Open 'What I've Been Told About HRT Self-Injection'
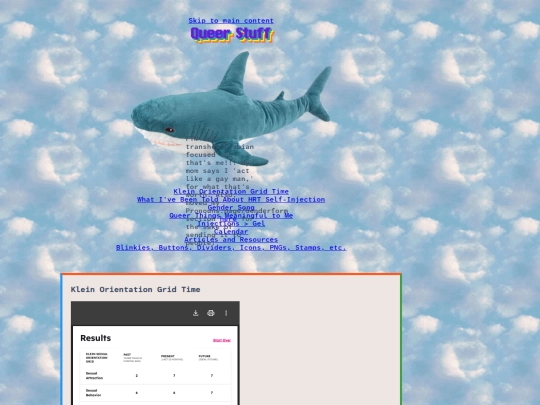The image size is (540, 405). 231,199
